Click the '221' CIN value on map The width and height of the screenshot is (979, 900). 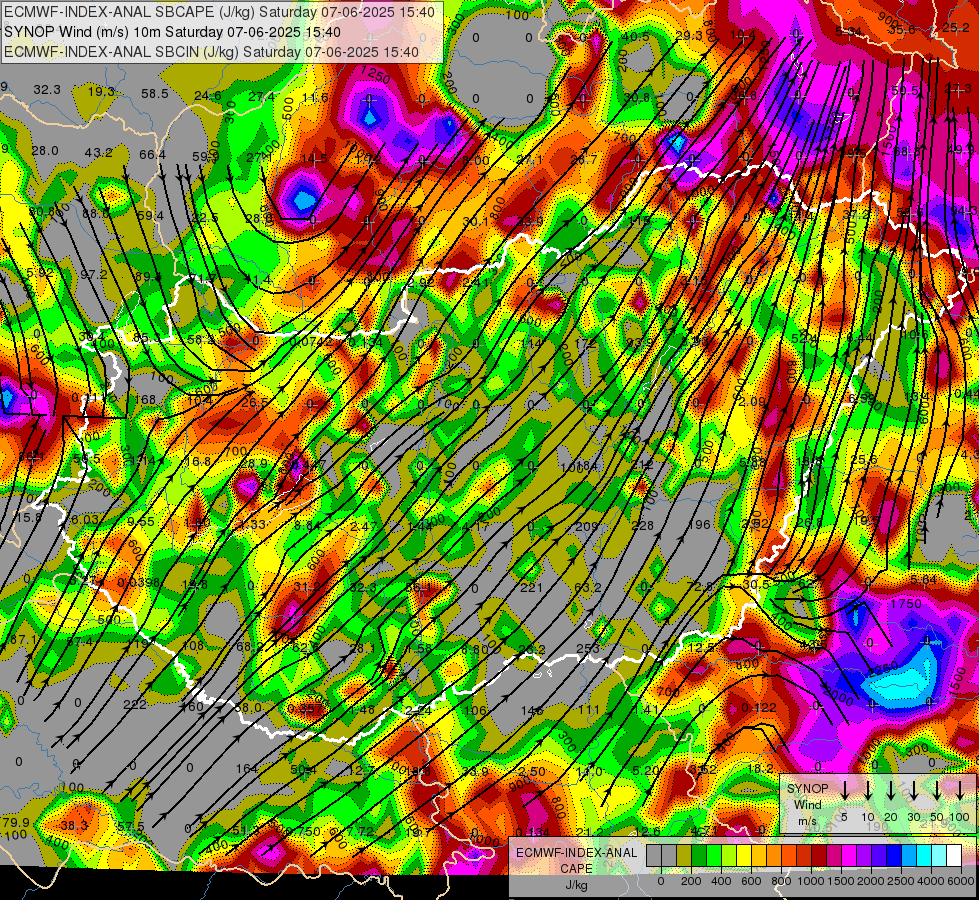531,588
